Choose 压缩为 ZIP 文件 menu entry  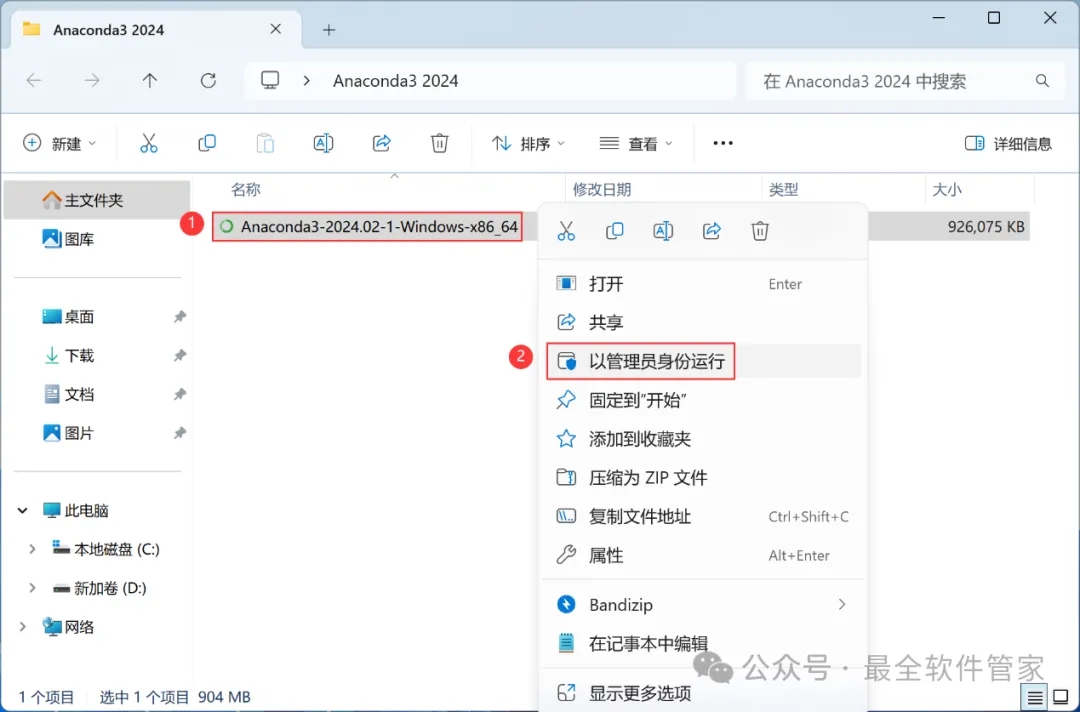(x=703, y=477)
